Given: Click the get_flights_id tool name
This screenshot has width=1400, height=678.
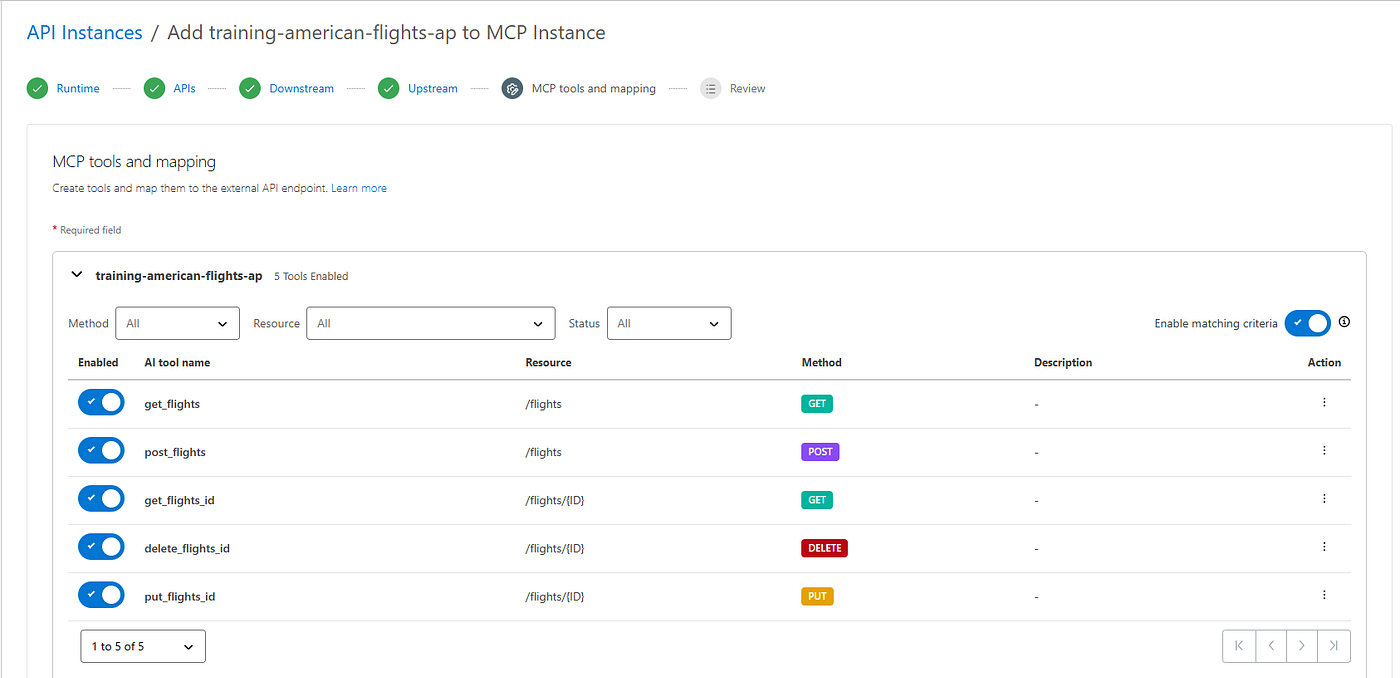Looking at the screenshot, I should click(x=180, y=500).
